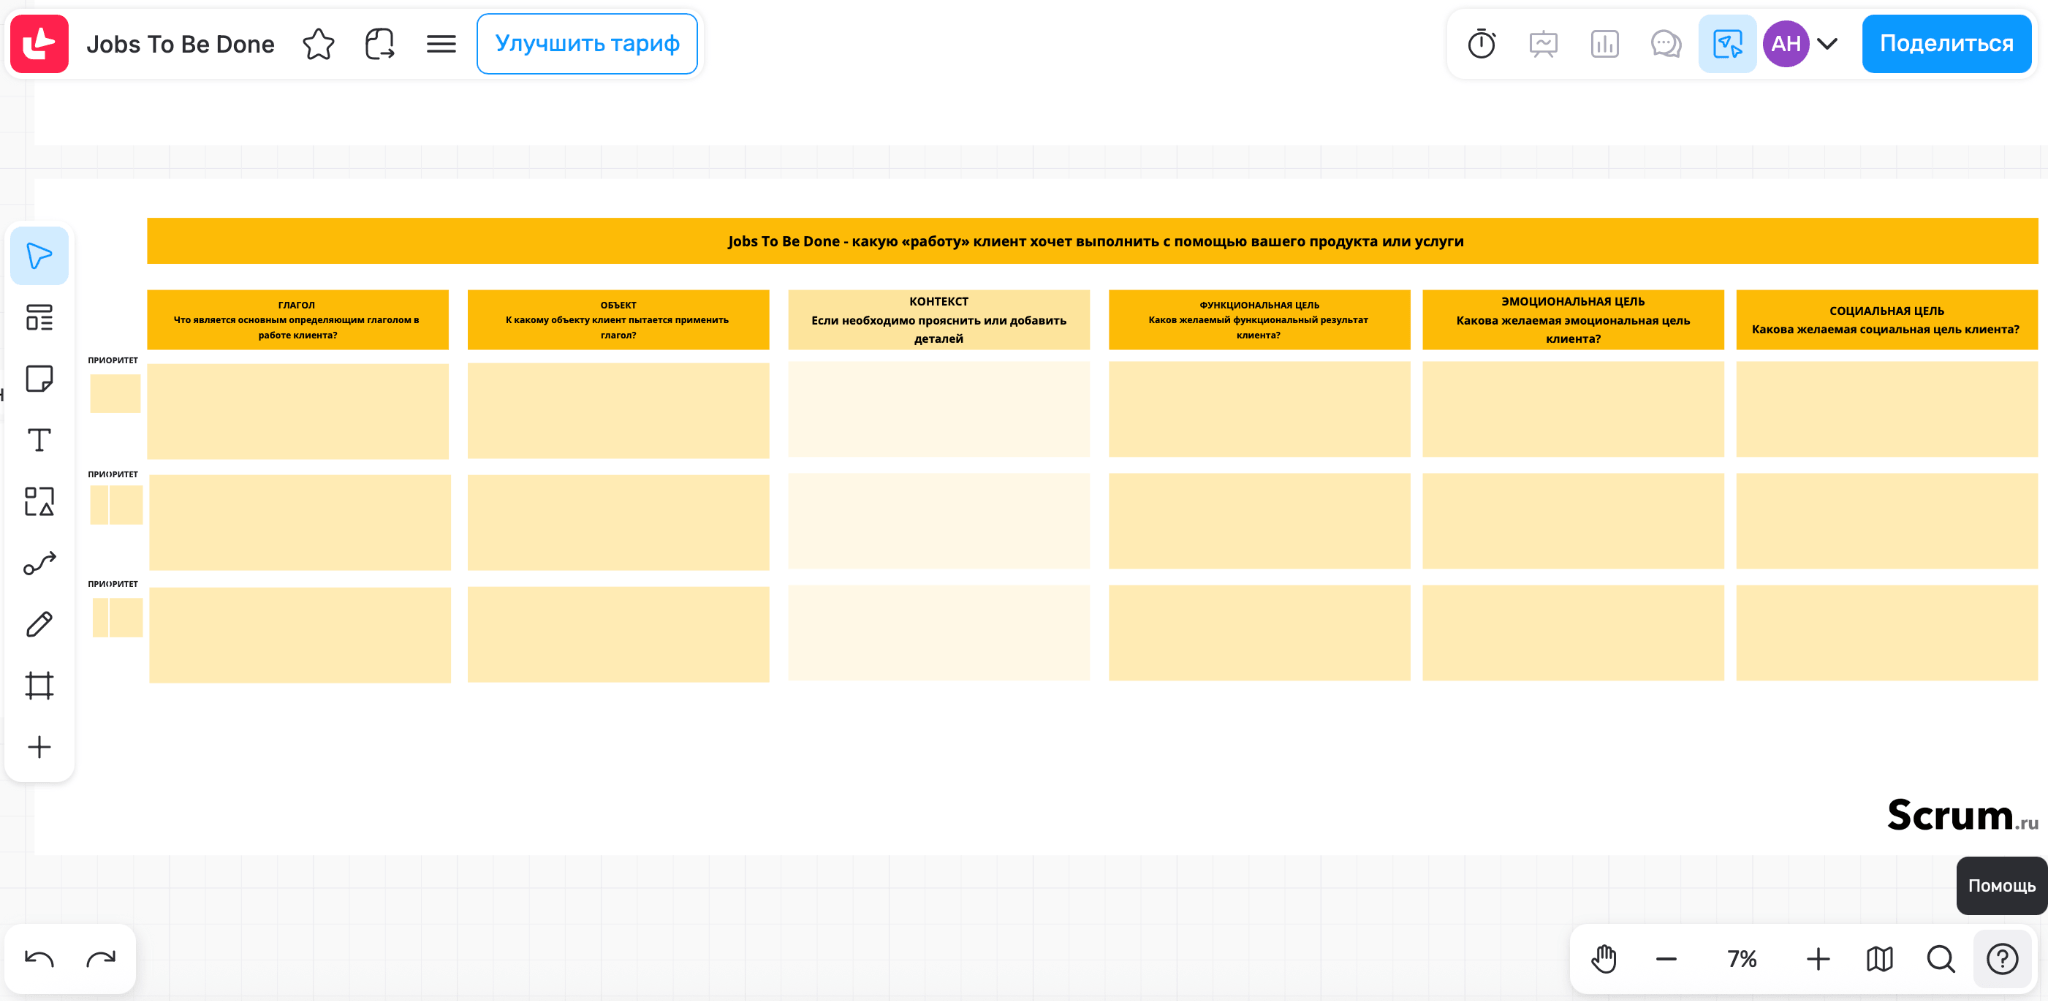This screenshot has width=2048, height=1001.
Task: Select the cursor selection tool
Action: 40,256
